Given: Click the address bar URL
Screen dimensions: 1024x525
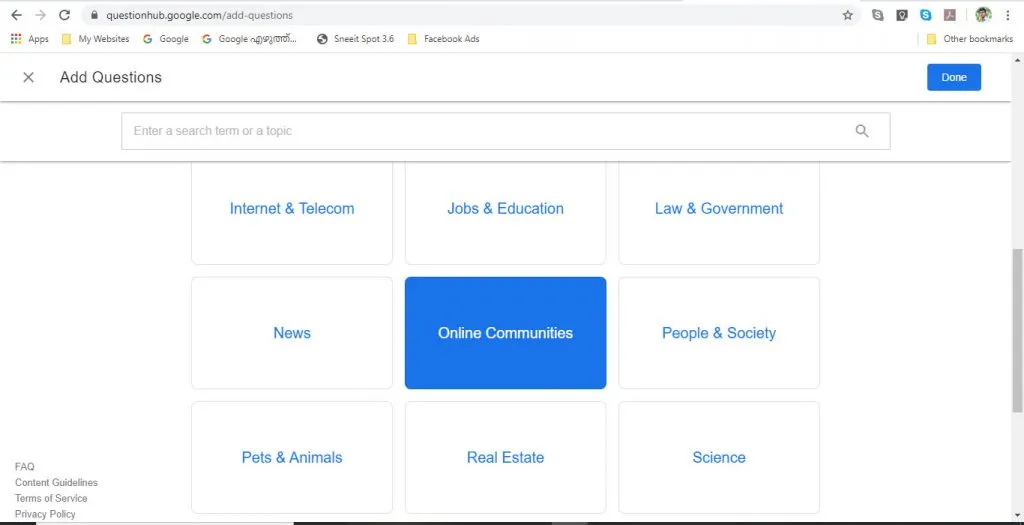Looking at the screenshot, I should 199,15.
